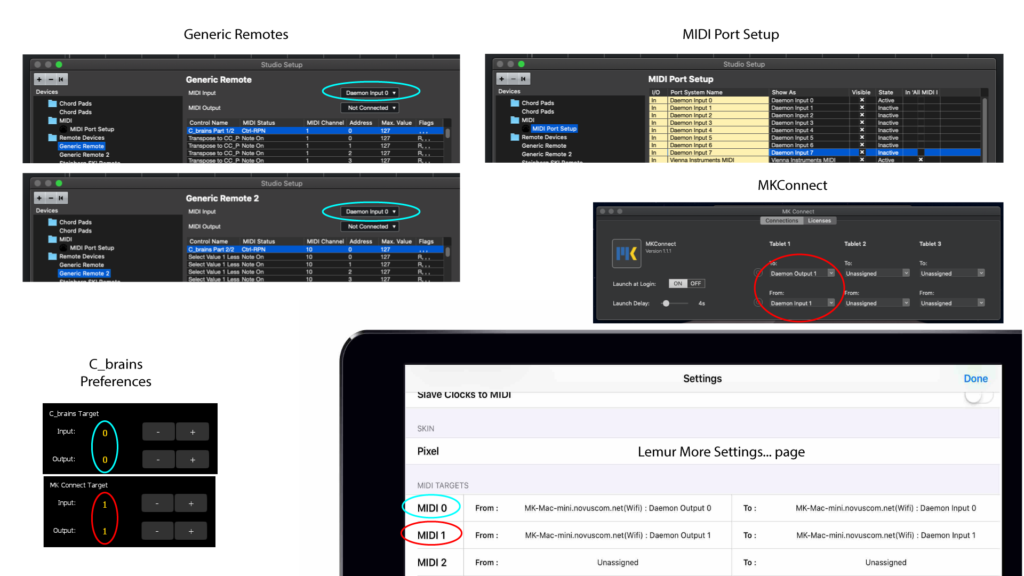Open MIDI Input dropdown in Generic Remote window
This screenshot has height=576, width=1024.
(370, 93)
